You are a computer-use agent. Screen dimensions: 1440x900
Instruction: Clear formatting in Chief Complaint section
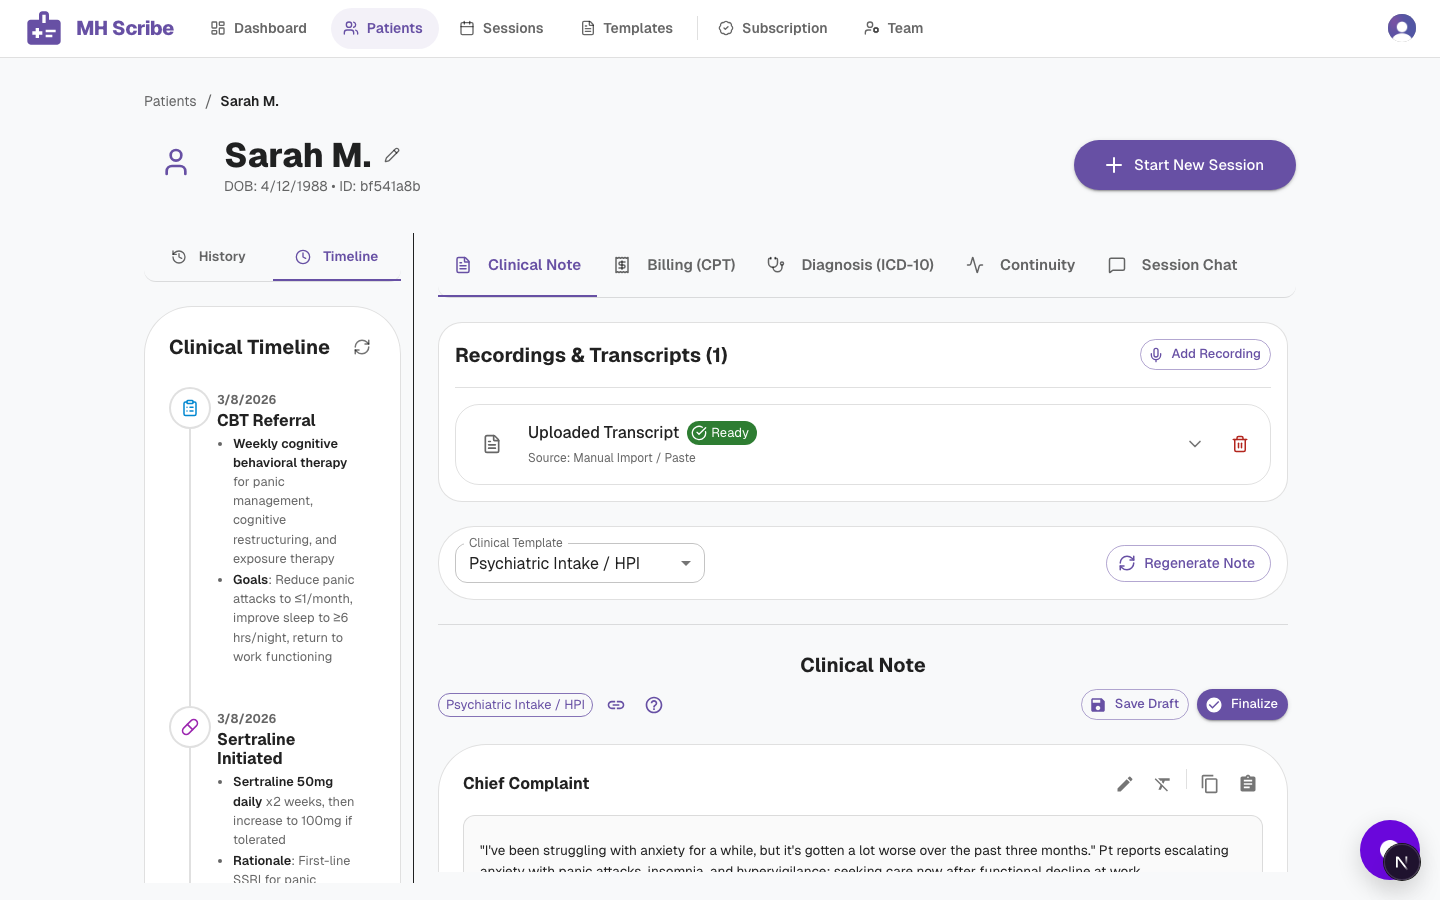coord(1162,784)
